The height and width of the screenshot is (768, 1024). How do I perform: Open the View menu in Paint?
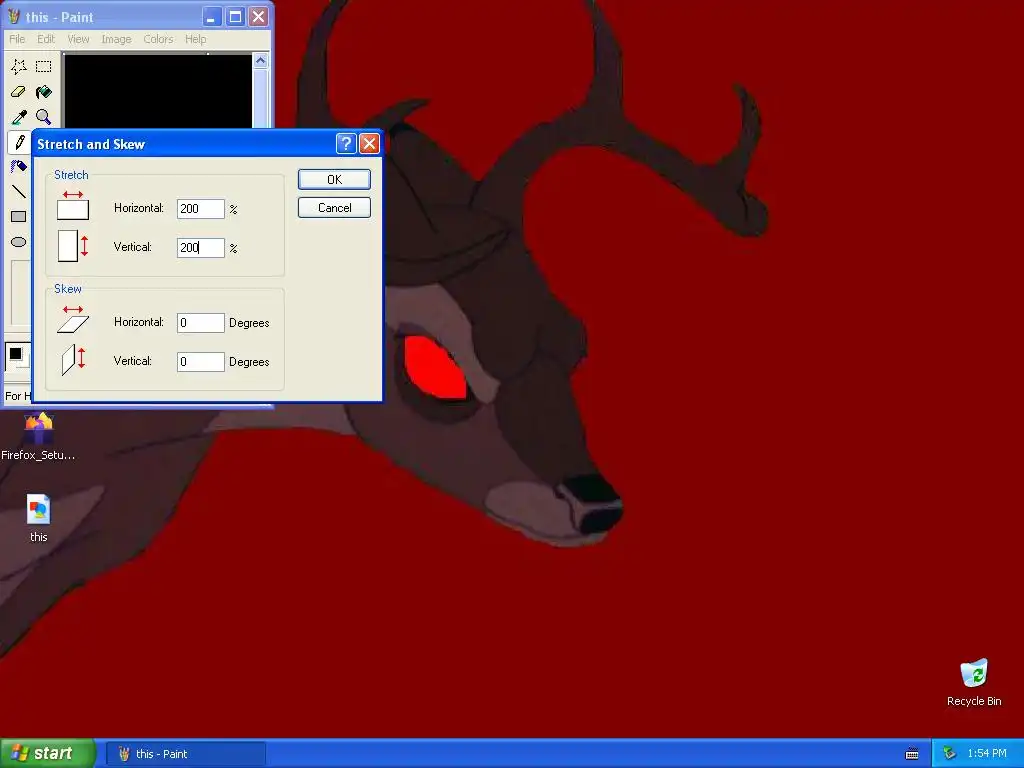[x=78, y=39]
